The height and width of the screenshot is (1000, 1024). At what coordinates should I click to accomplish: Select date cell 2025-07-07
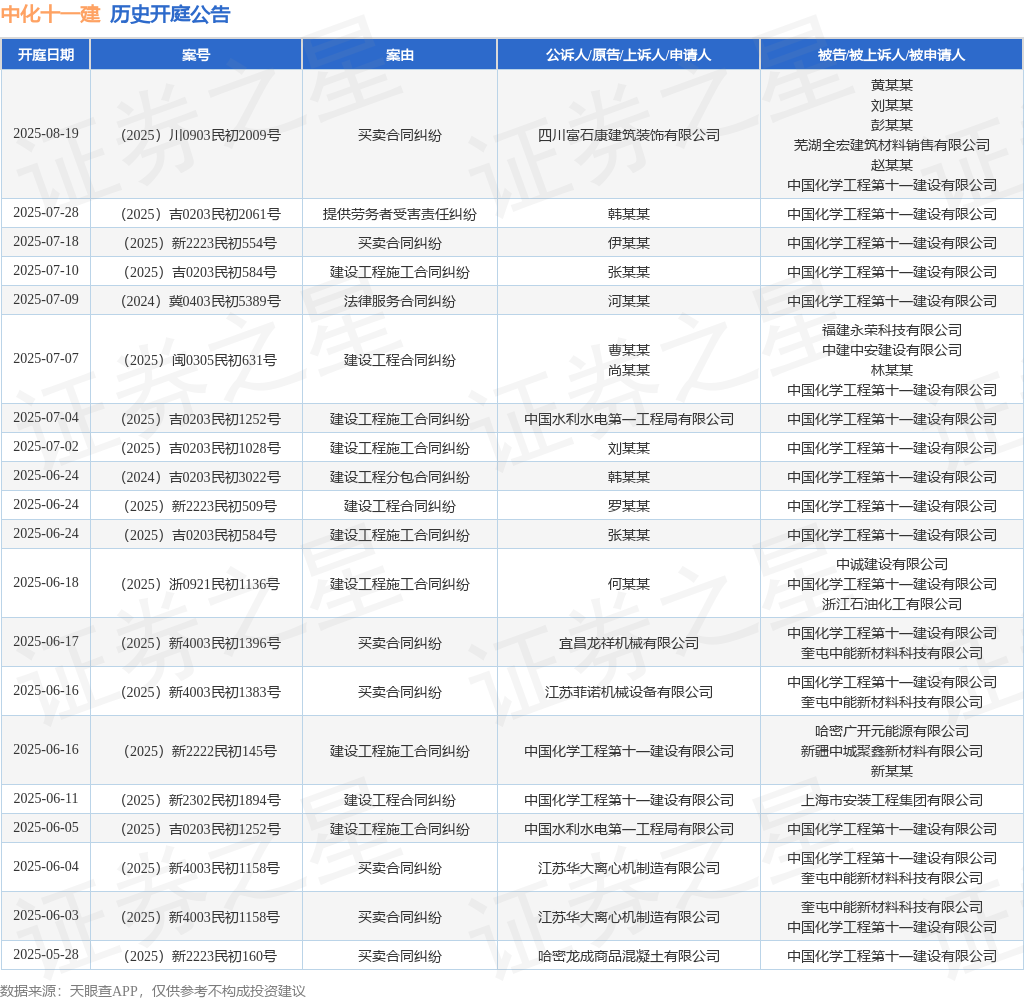(x=46, y=358)
